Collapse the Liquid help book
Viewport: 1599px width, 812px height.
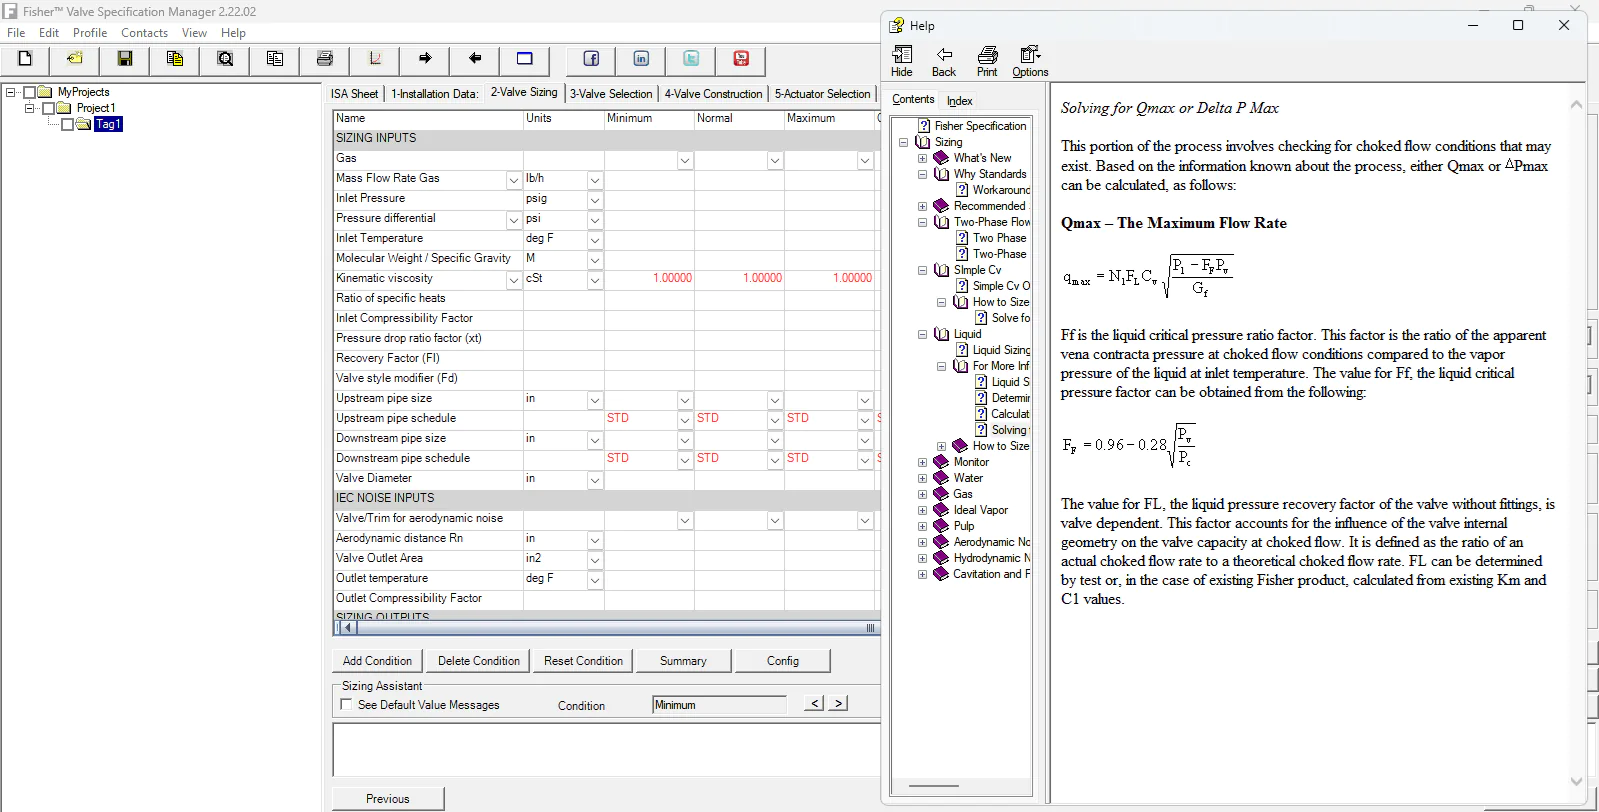(x=922, y=334)
